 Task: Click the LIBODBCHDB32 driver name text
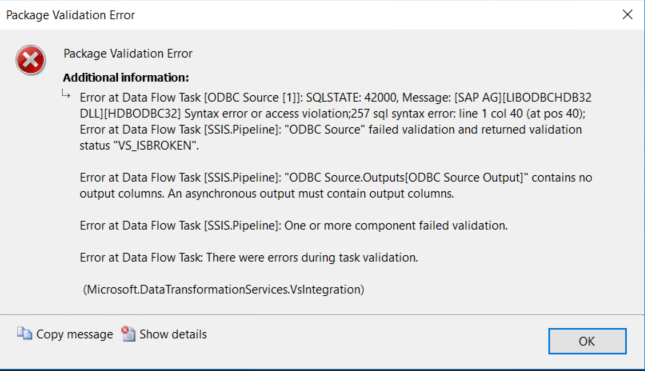pyautogui.click(x=547, y=97)
